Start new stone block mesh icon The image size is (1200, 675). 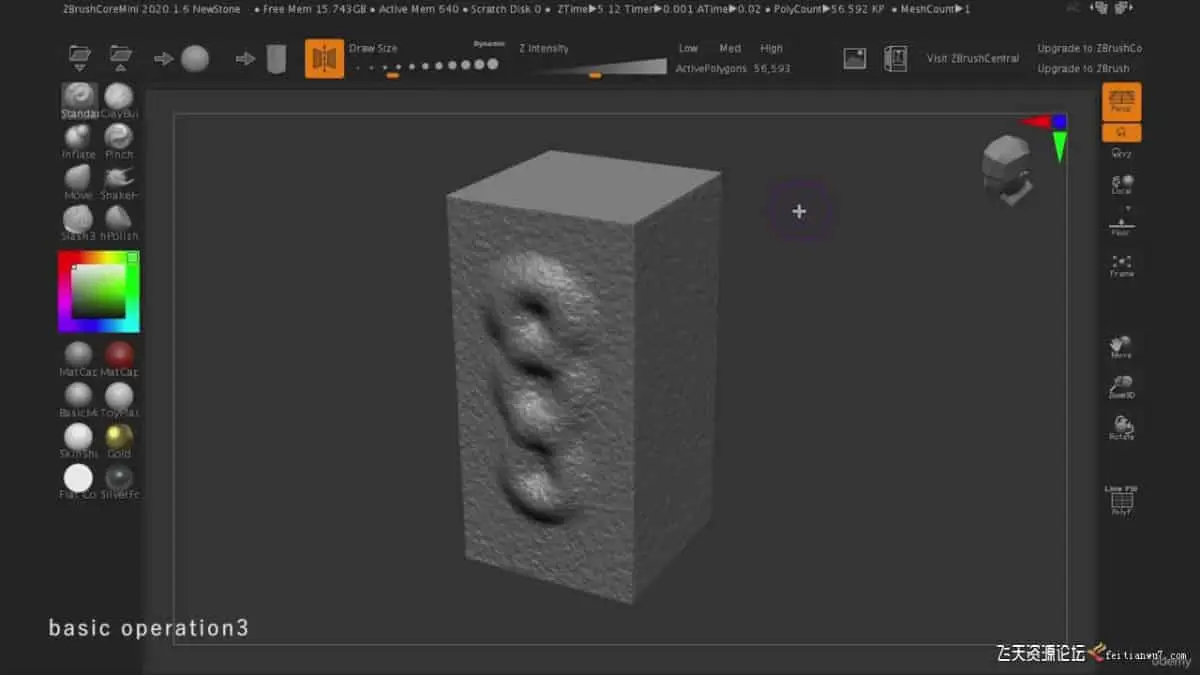[x=262, y=58]
